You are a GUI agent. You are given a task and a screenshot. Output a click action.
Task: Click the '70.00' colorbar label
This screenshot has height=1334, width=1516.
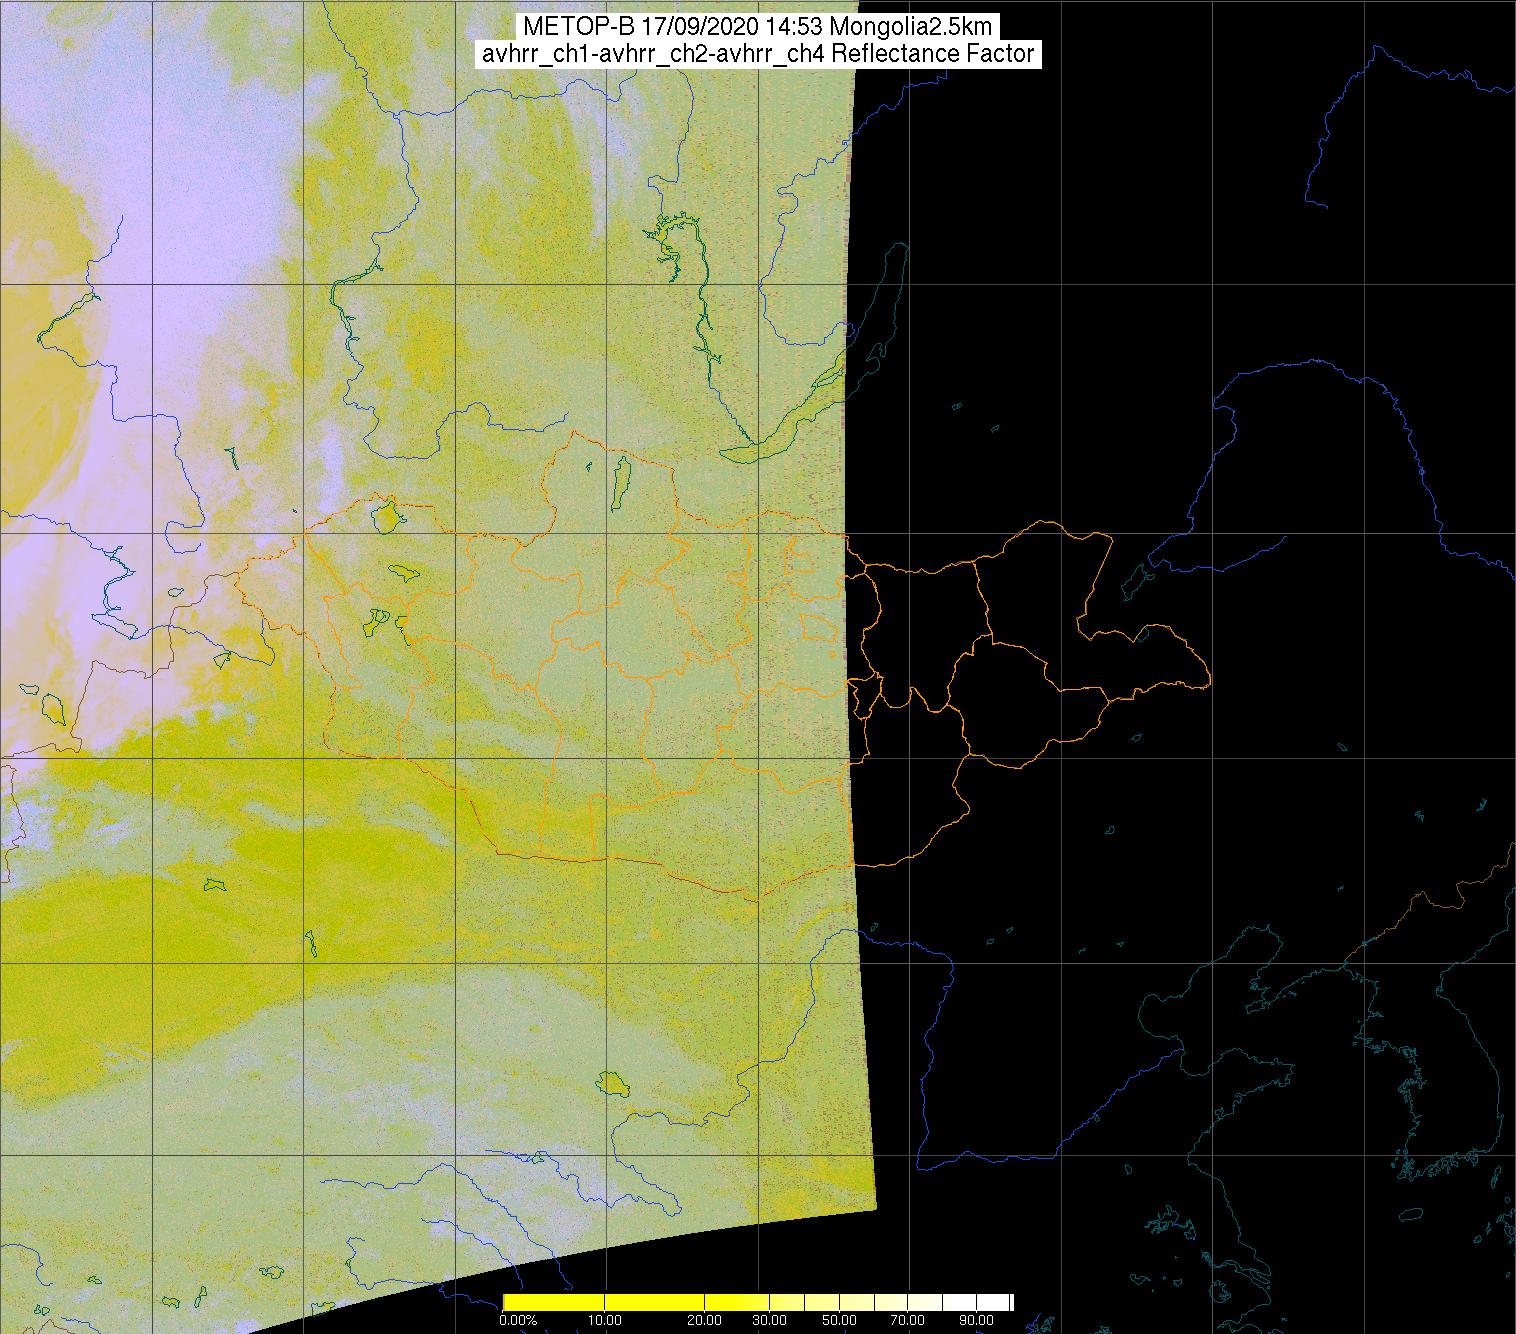click(907, 1320)
